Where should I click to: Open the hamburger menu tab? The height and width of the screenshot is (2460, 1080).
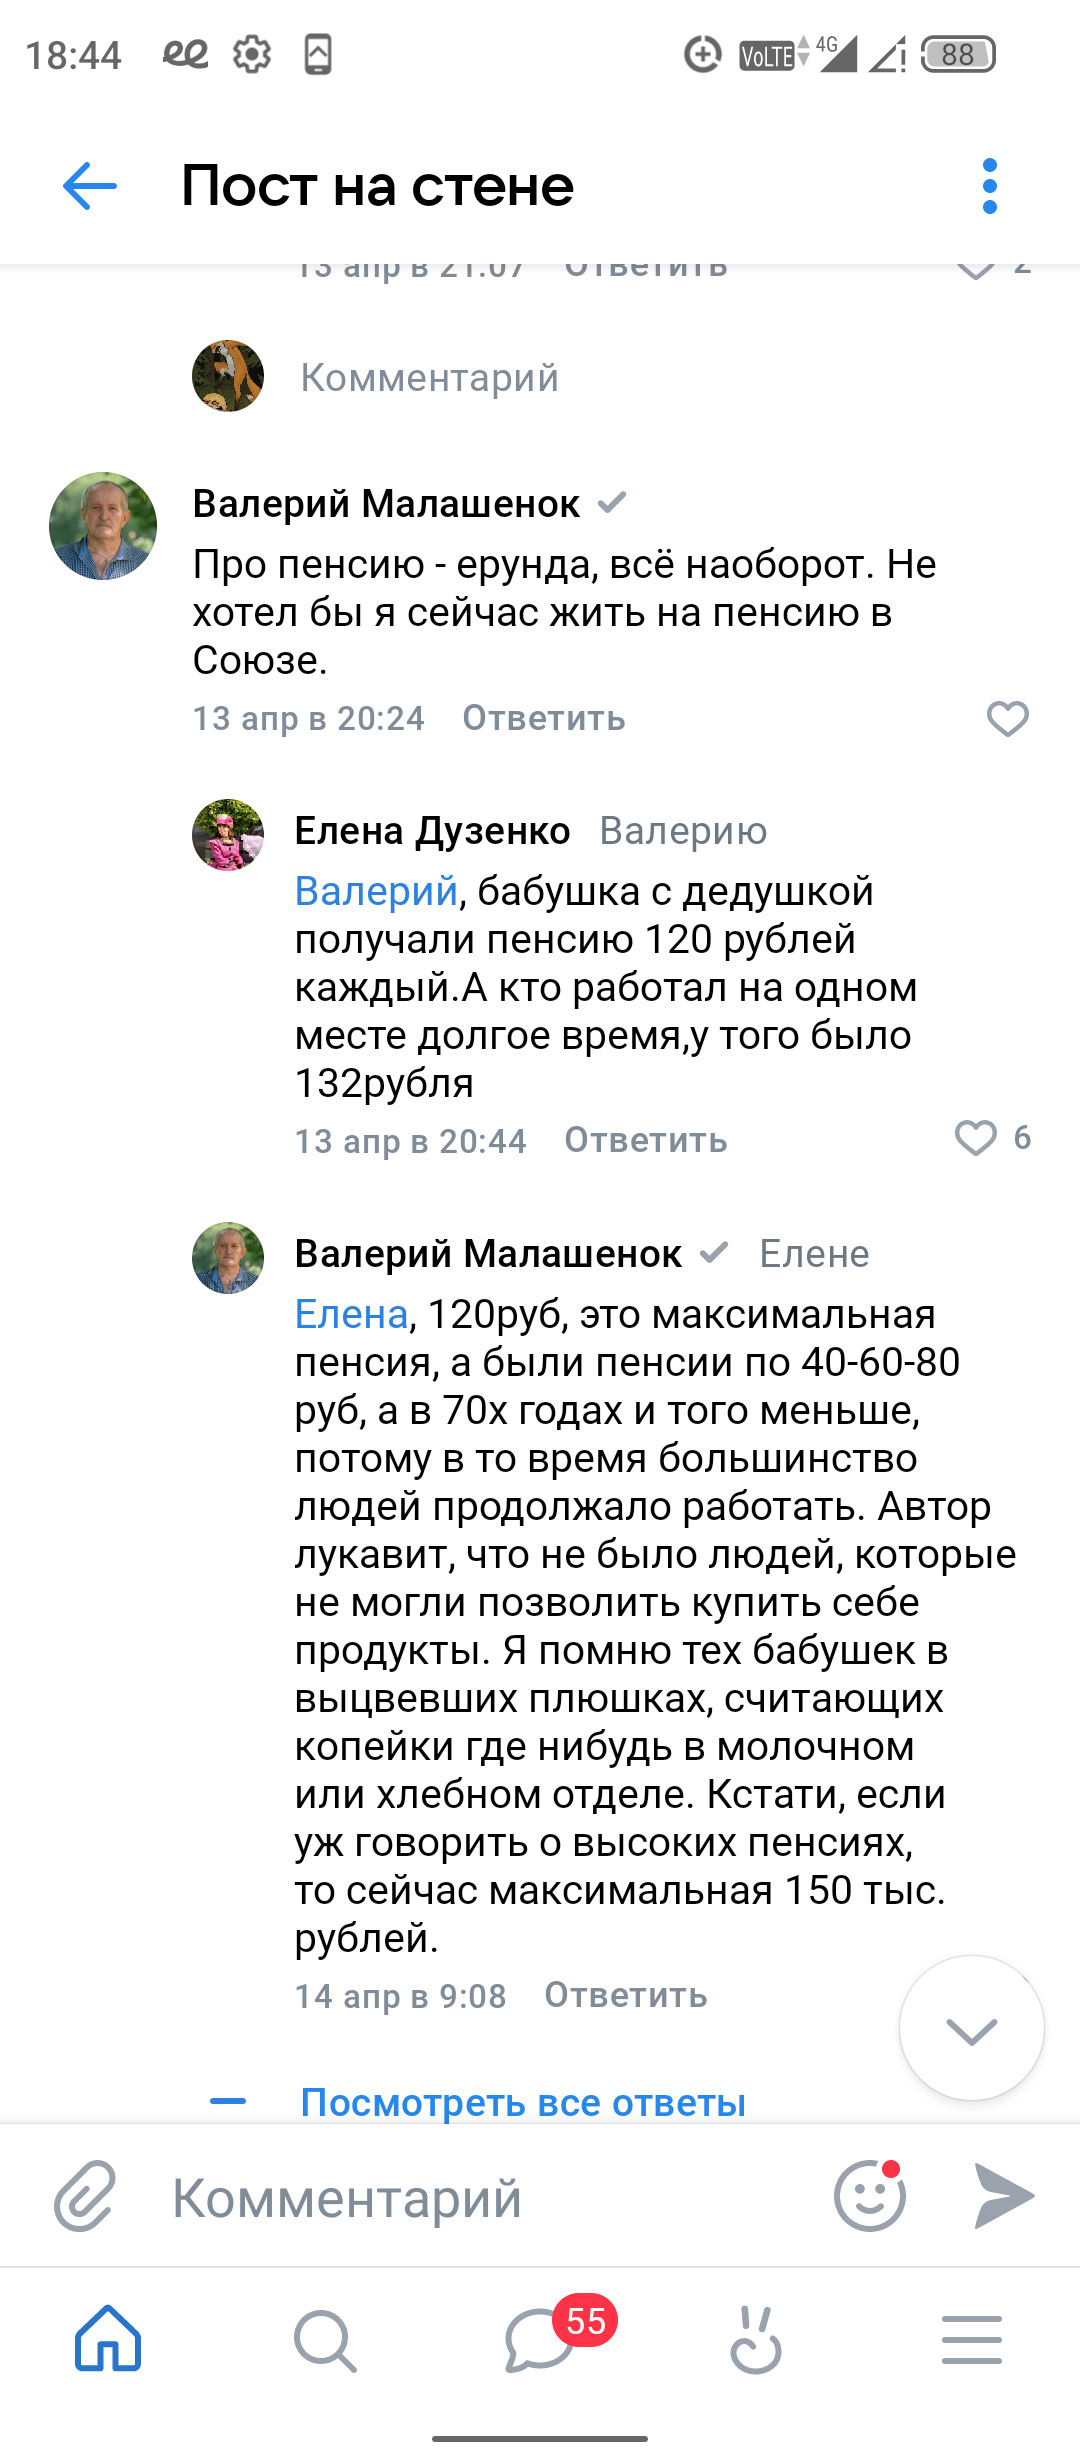pyautogui.click(x=971, y=2340)
